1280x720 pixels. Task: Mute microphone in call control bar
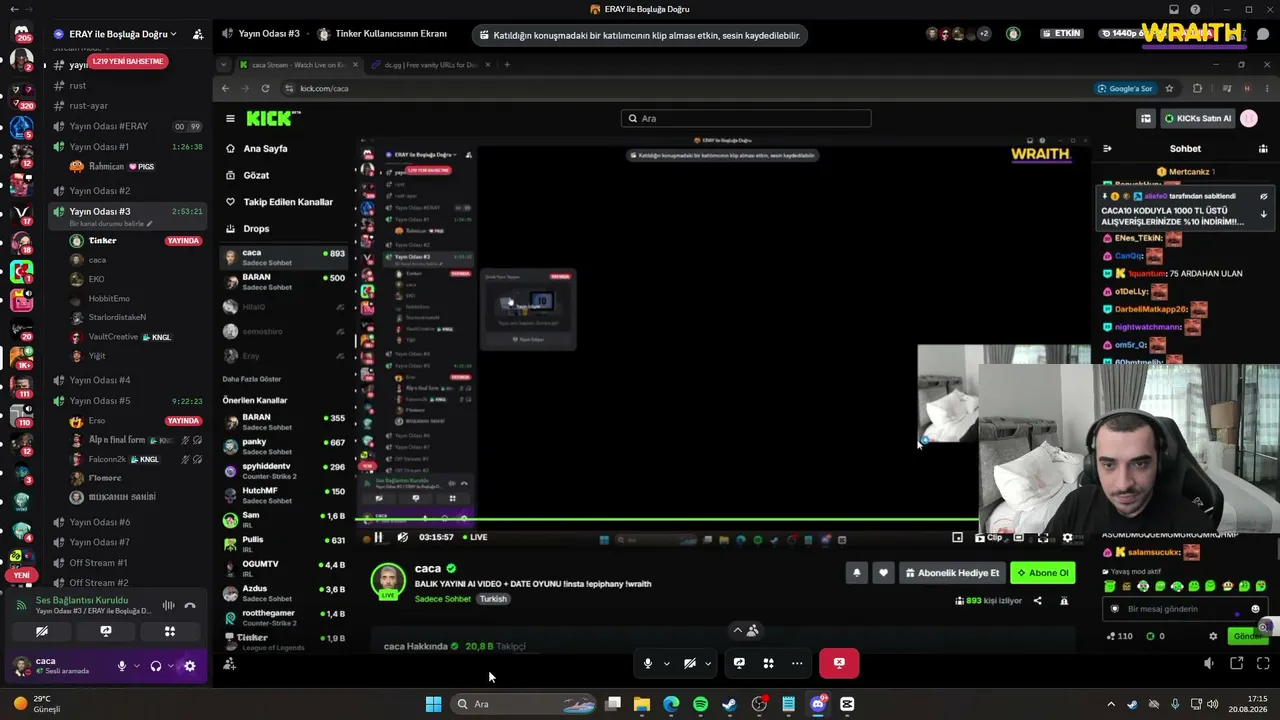coord(648,663)
